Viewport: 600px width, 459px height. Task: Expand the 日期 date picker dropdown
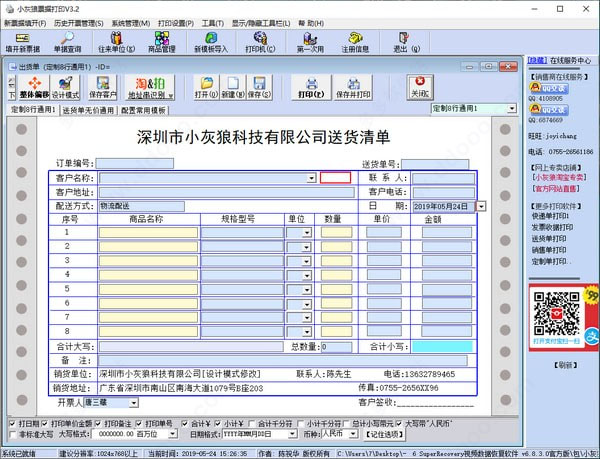[x=481, y=206]
